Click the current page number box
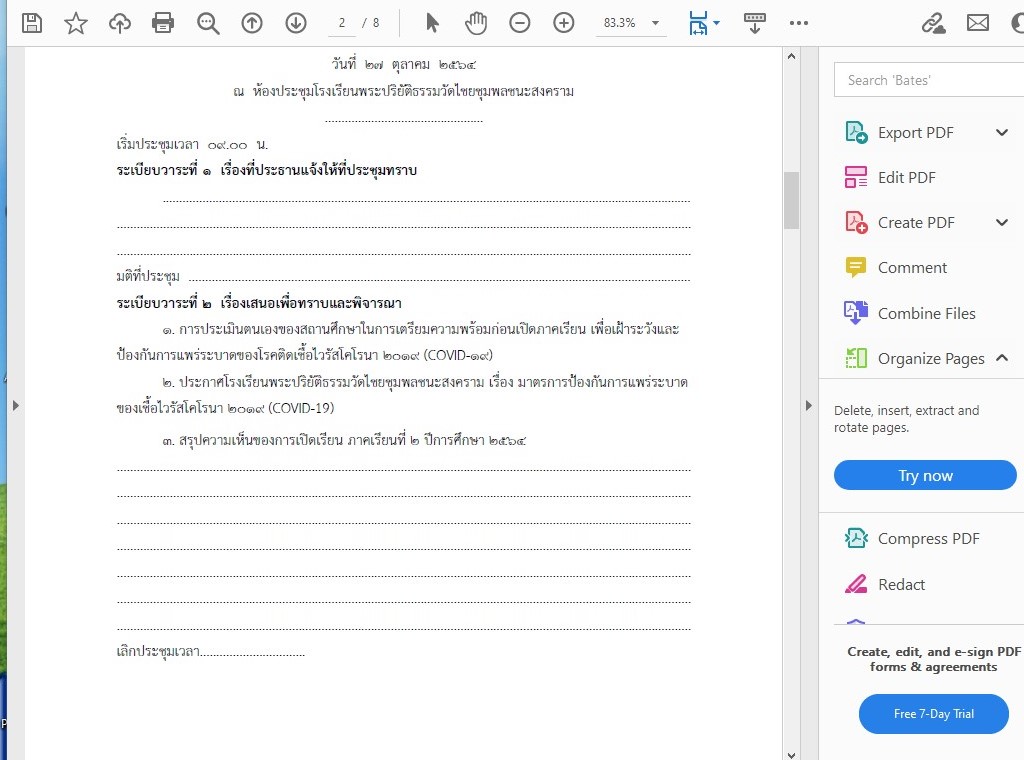 [x=342, y=23]
